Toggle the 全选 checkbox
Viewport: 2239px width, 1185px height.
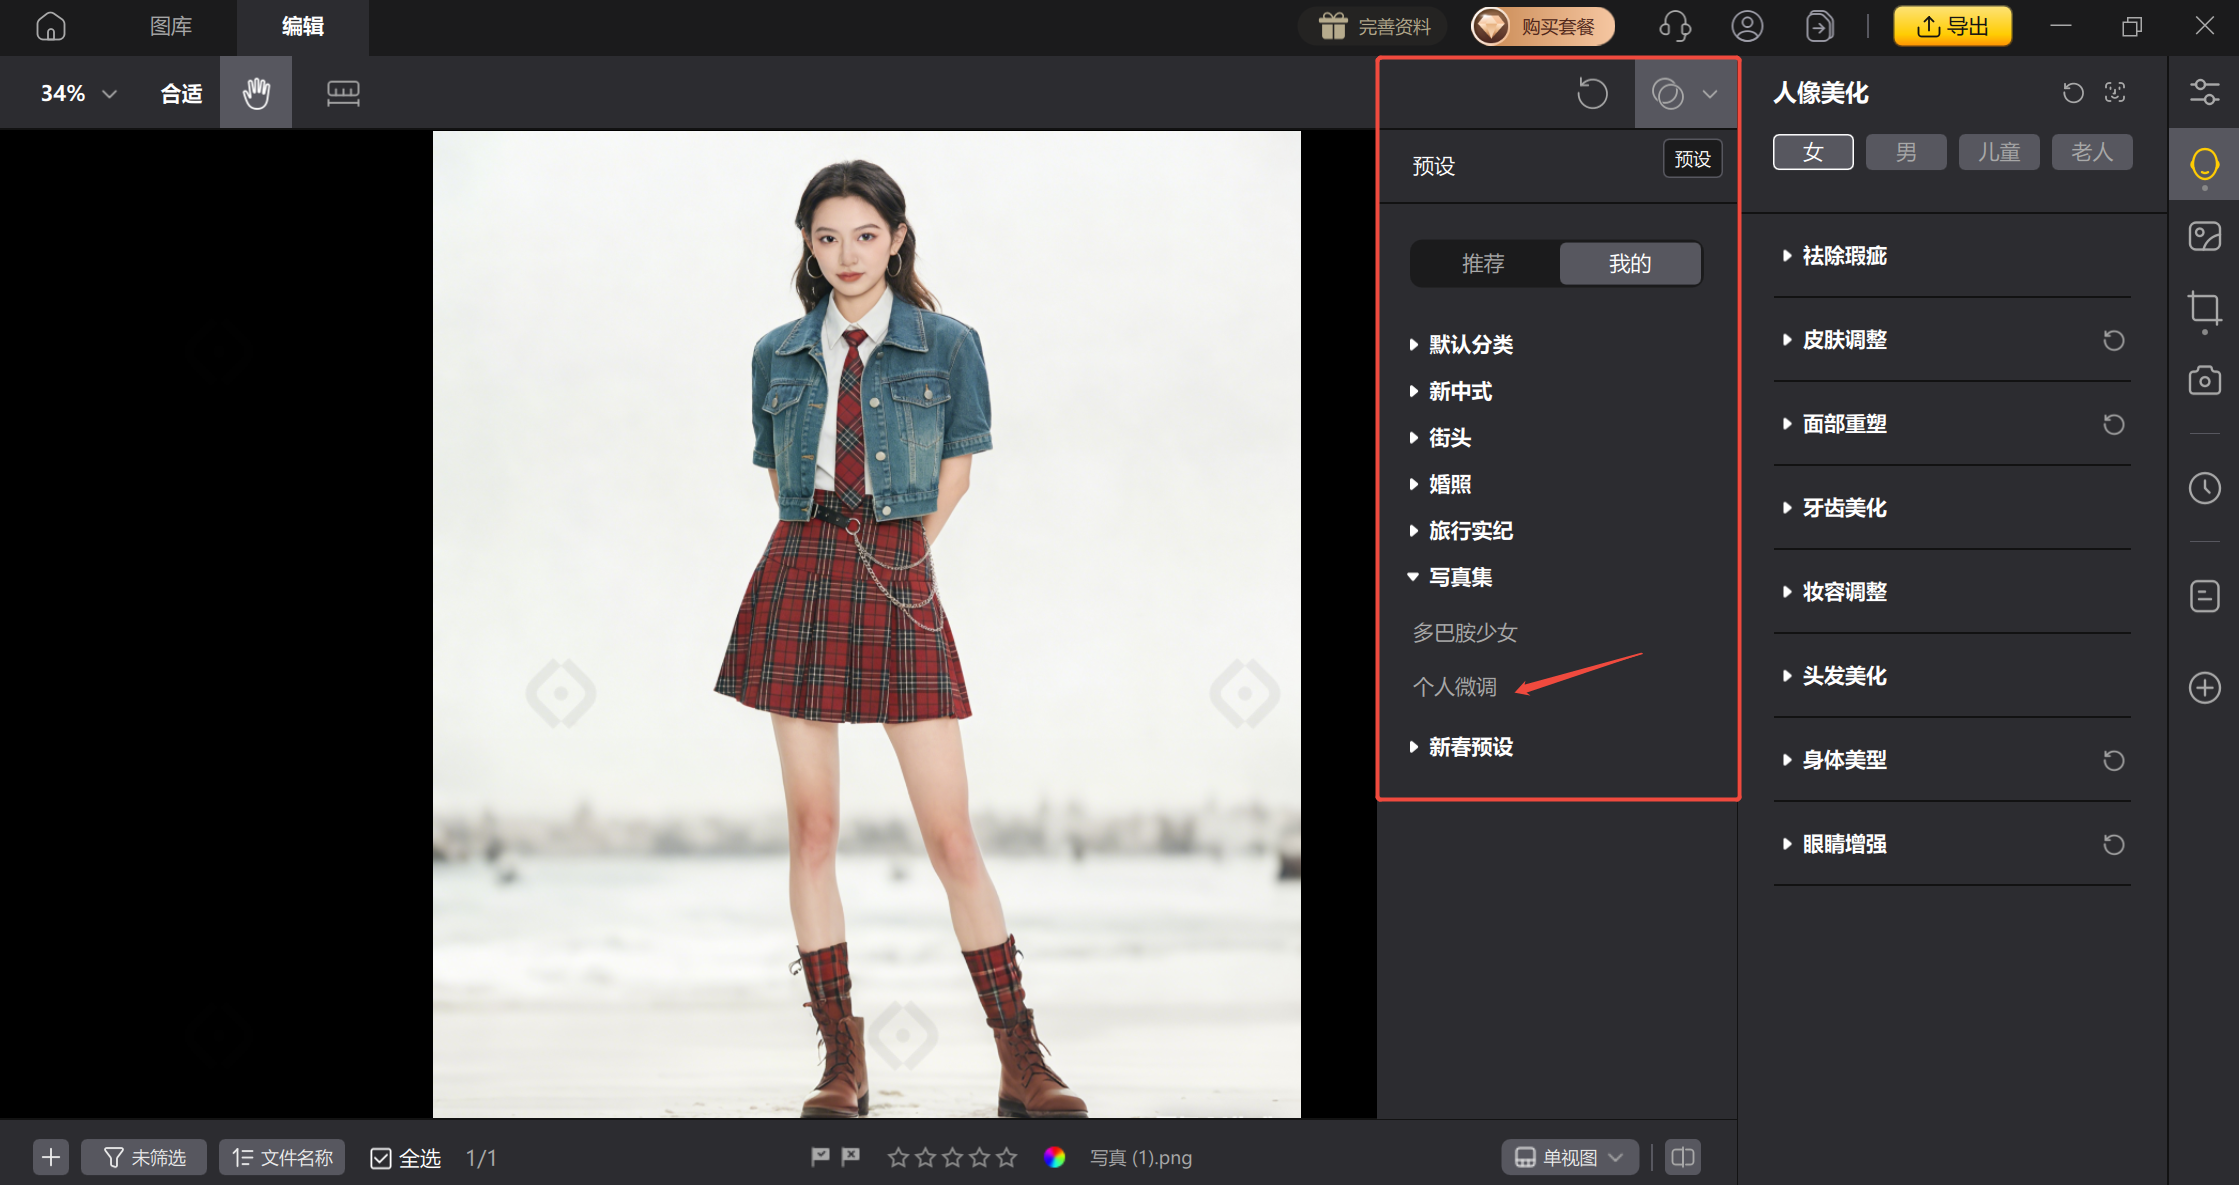click(381, 1158)
